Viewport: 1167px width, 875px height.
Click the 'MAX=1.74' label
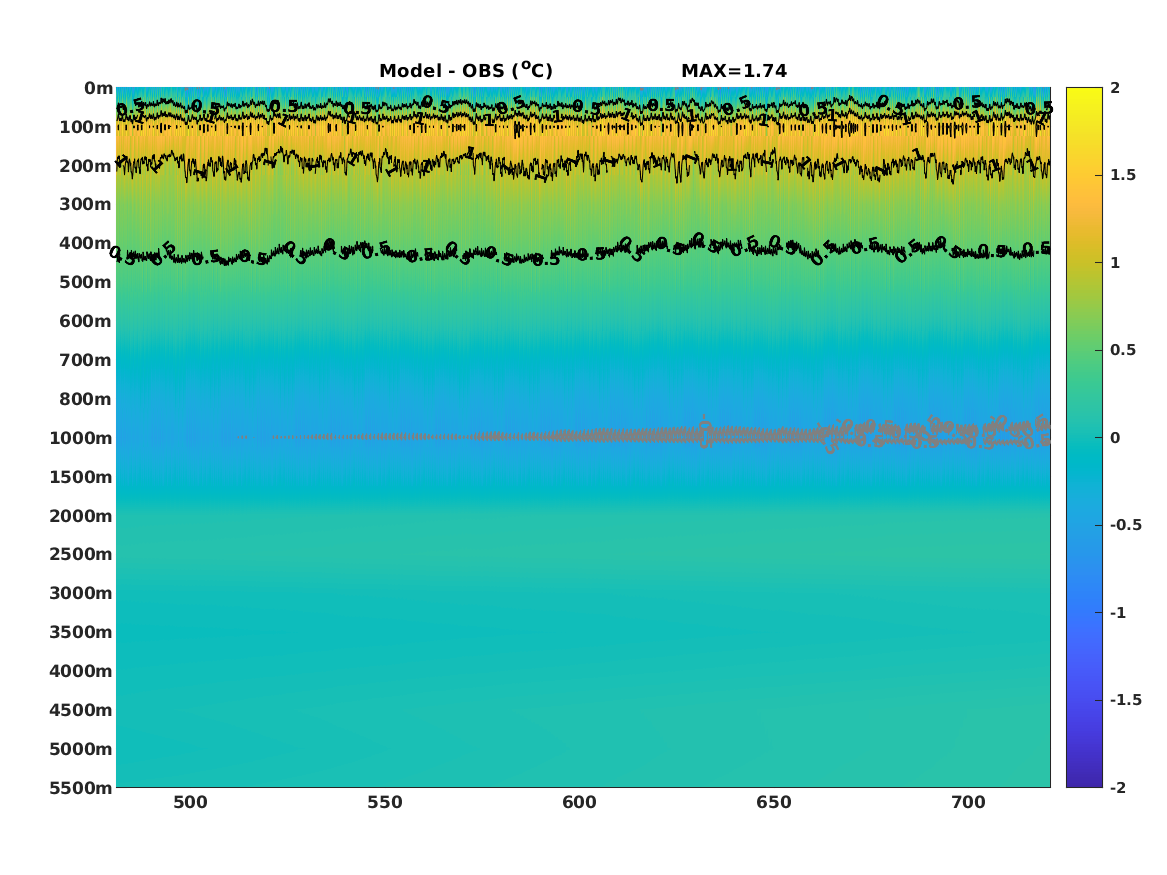pyautogui.click(x=734, y=71)
